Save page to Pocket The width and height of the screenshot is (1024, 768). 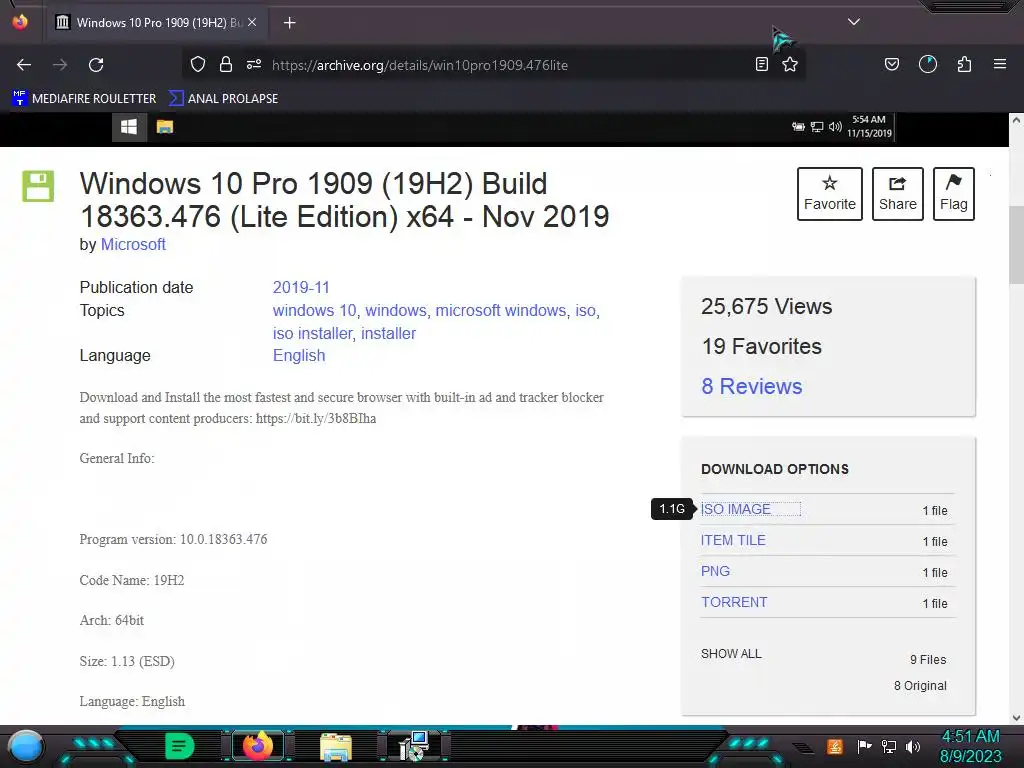(891, 64)
